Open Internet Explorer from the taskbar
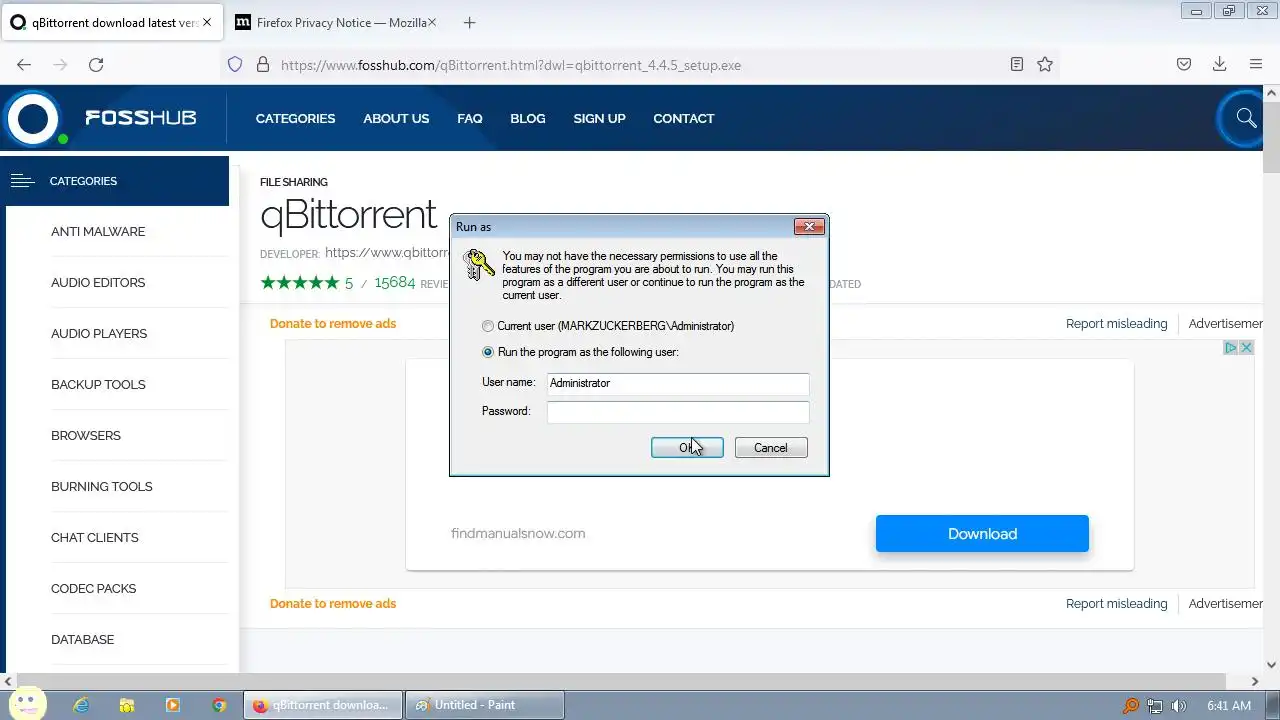This screenshot has width=1280, height=720. 81,705
